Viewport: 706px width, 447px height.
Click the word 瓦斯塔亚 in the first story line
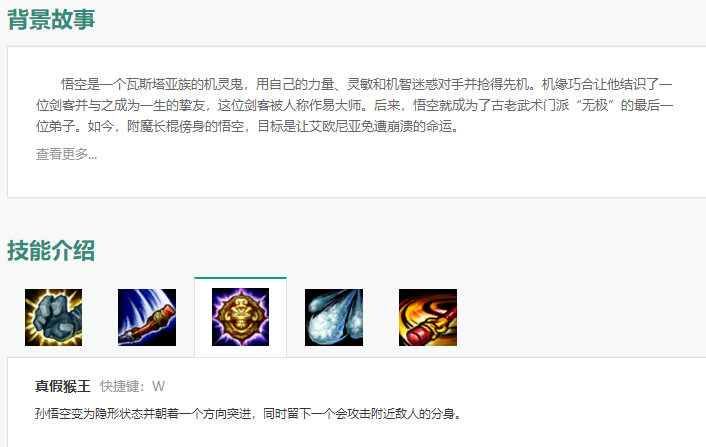[x=152, y=84]
